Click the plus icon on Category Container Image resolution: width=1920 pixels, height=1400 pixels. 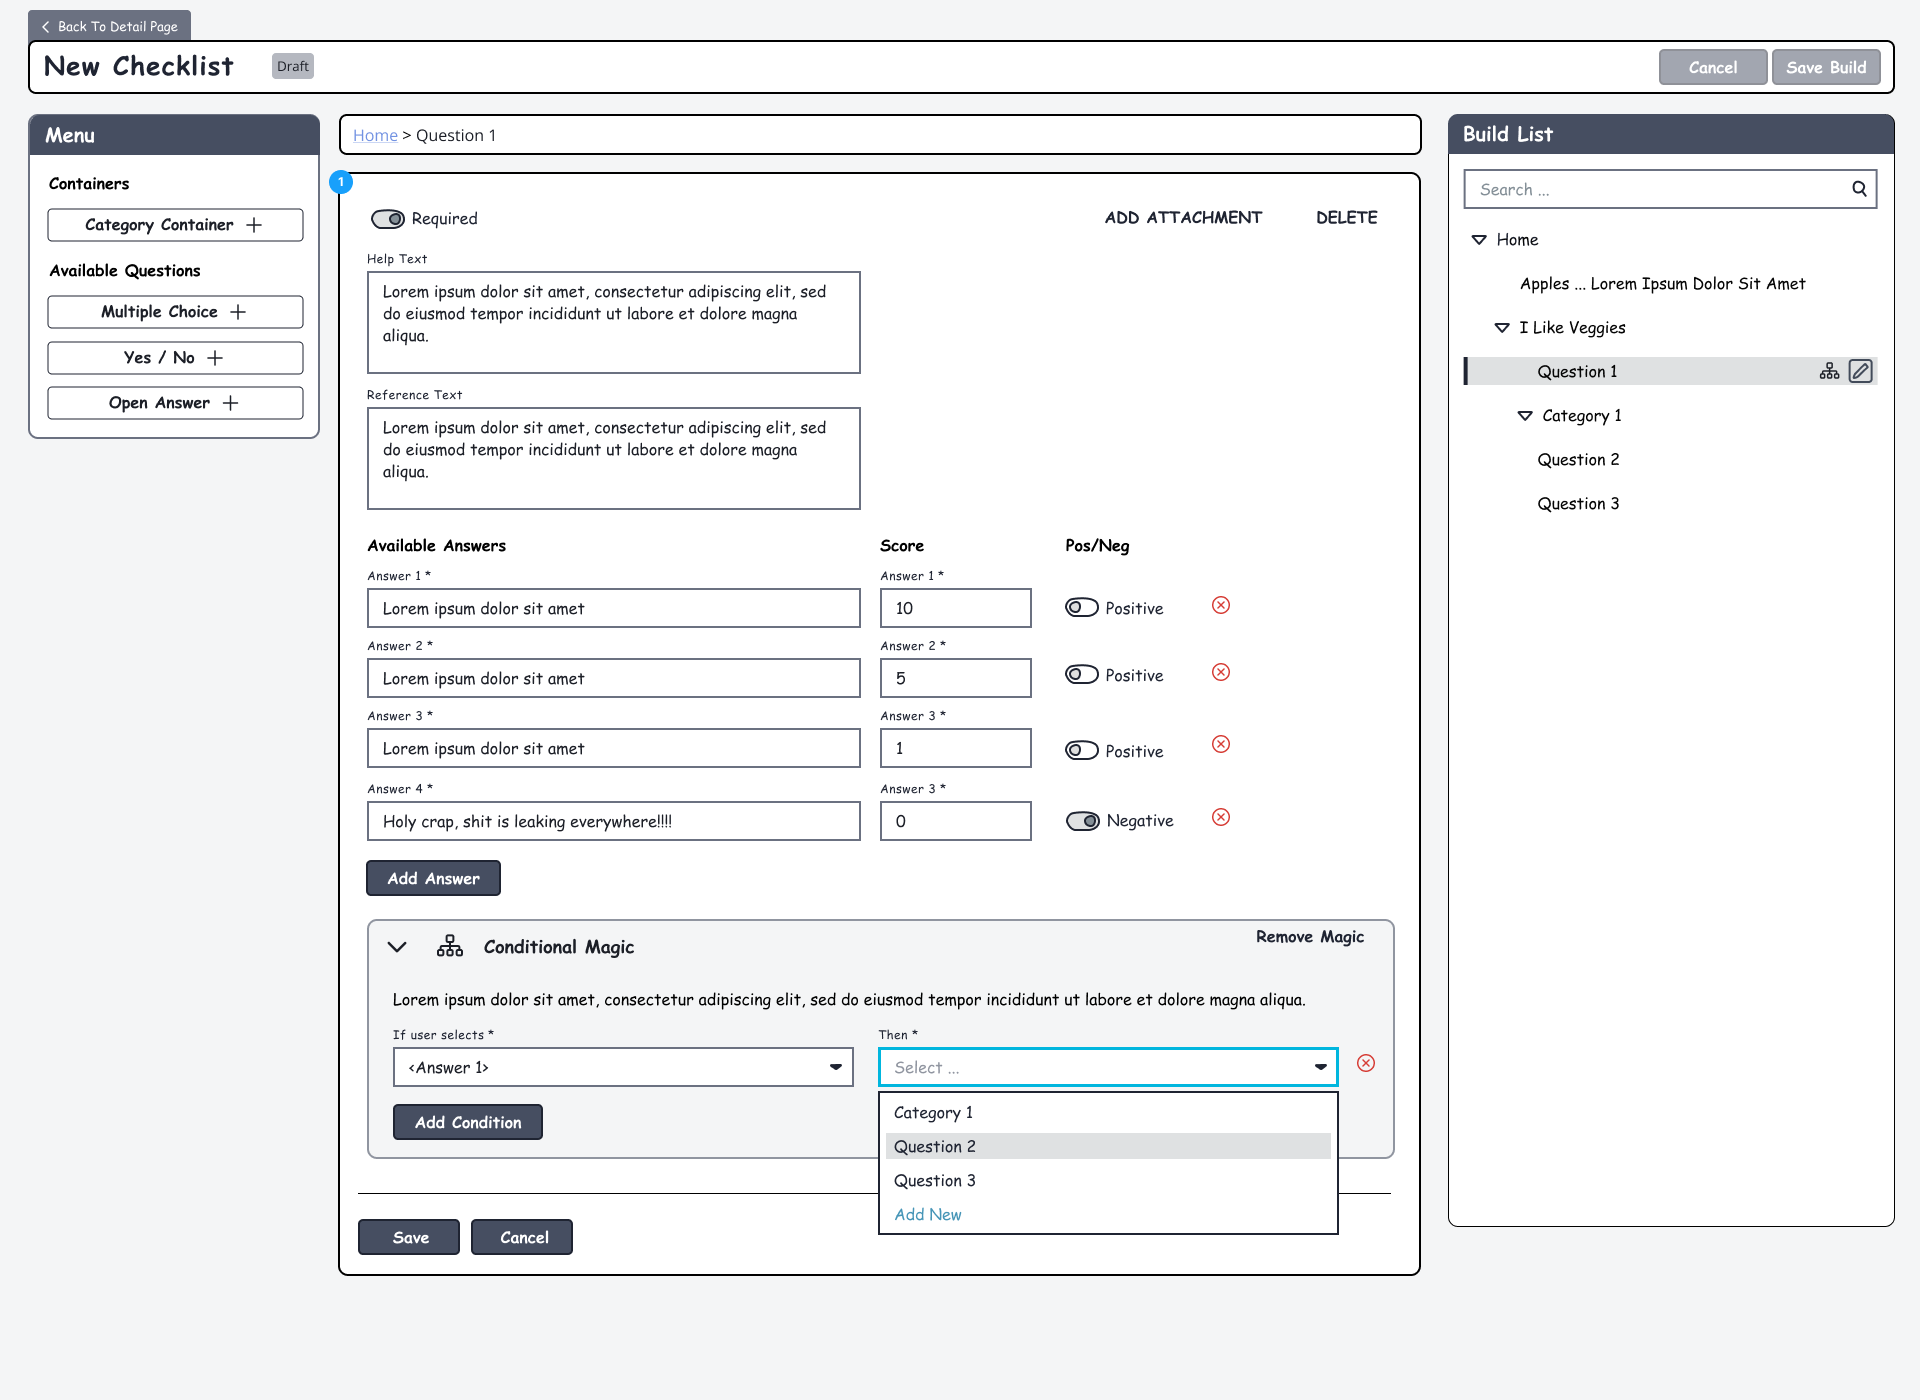point(254,225)
